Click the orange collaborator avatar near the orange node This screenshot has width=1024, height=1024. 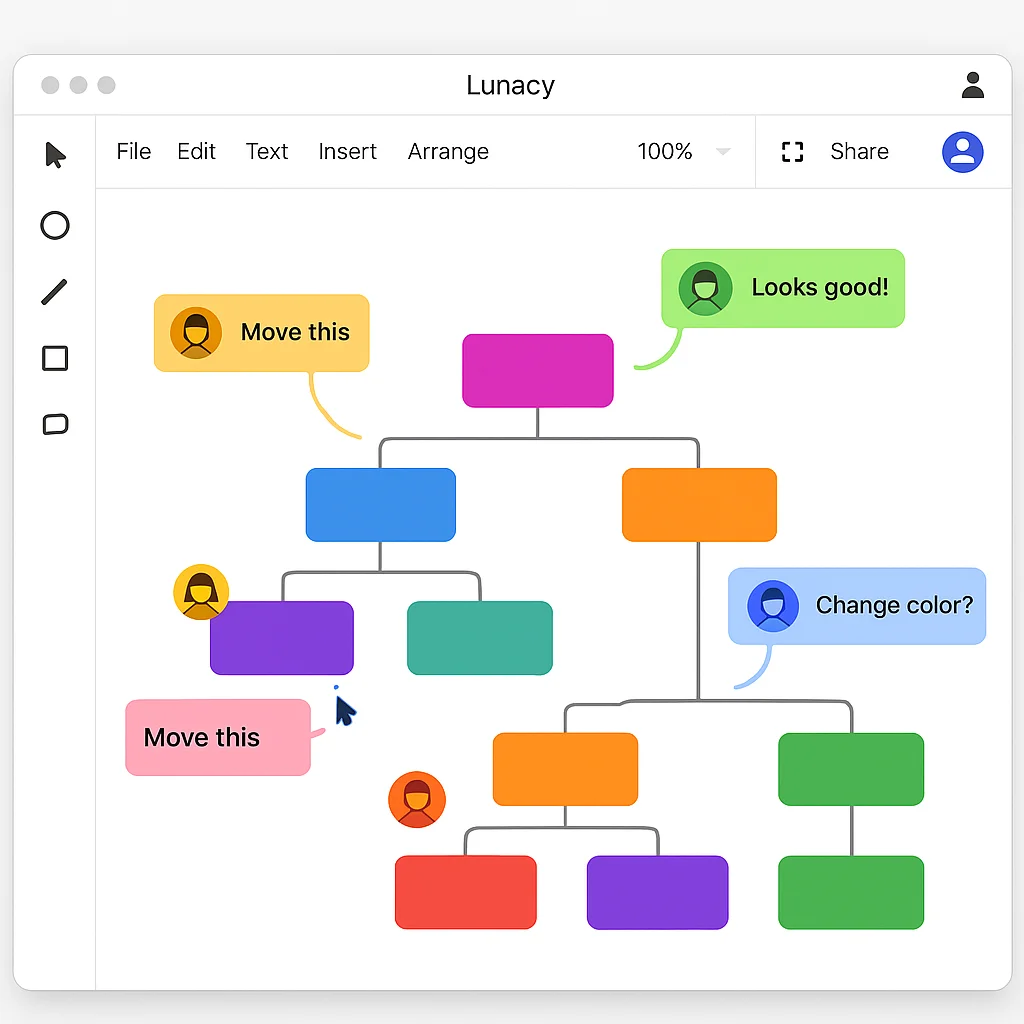417,798
